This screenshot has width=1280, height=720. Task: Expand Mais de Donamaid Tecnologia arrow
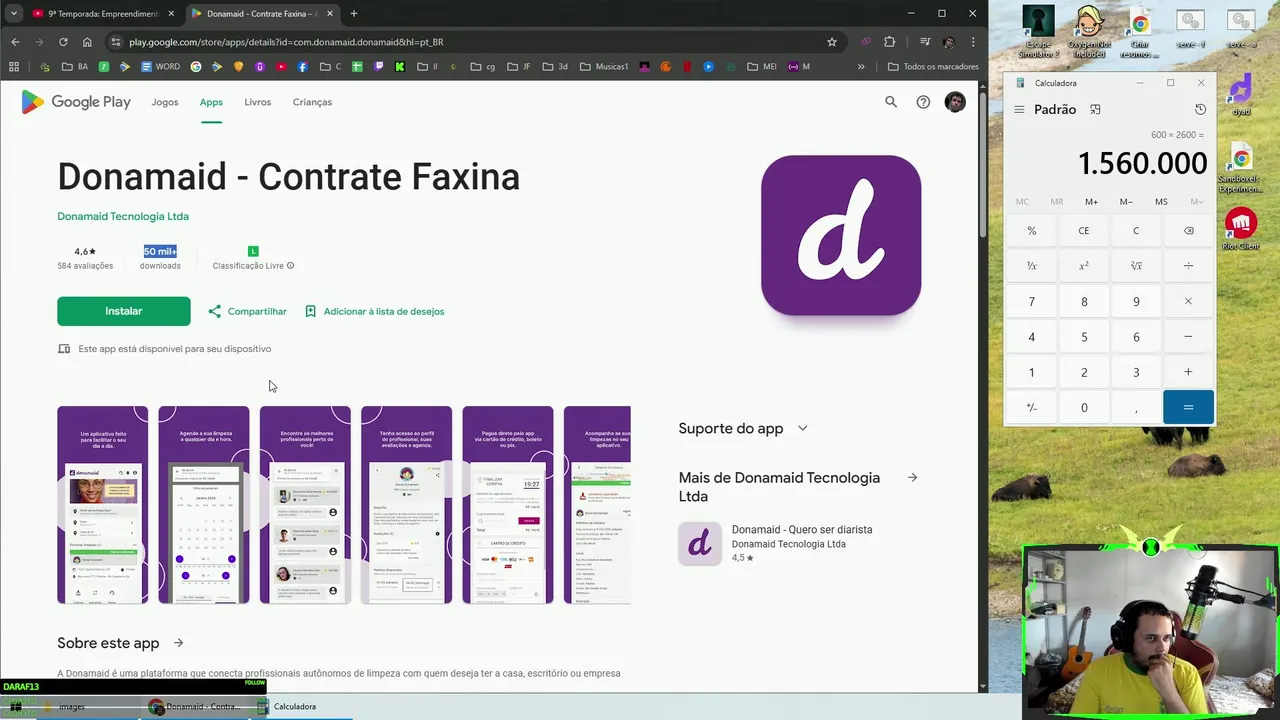click(x=912, y=477)
